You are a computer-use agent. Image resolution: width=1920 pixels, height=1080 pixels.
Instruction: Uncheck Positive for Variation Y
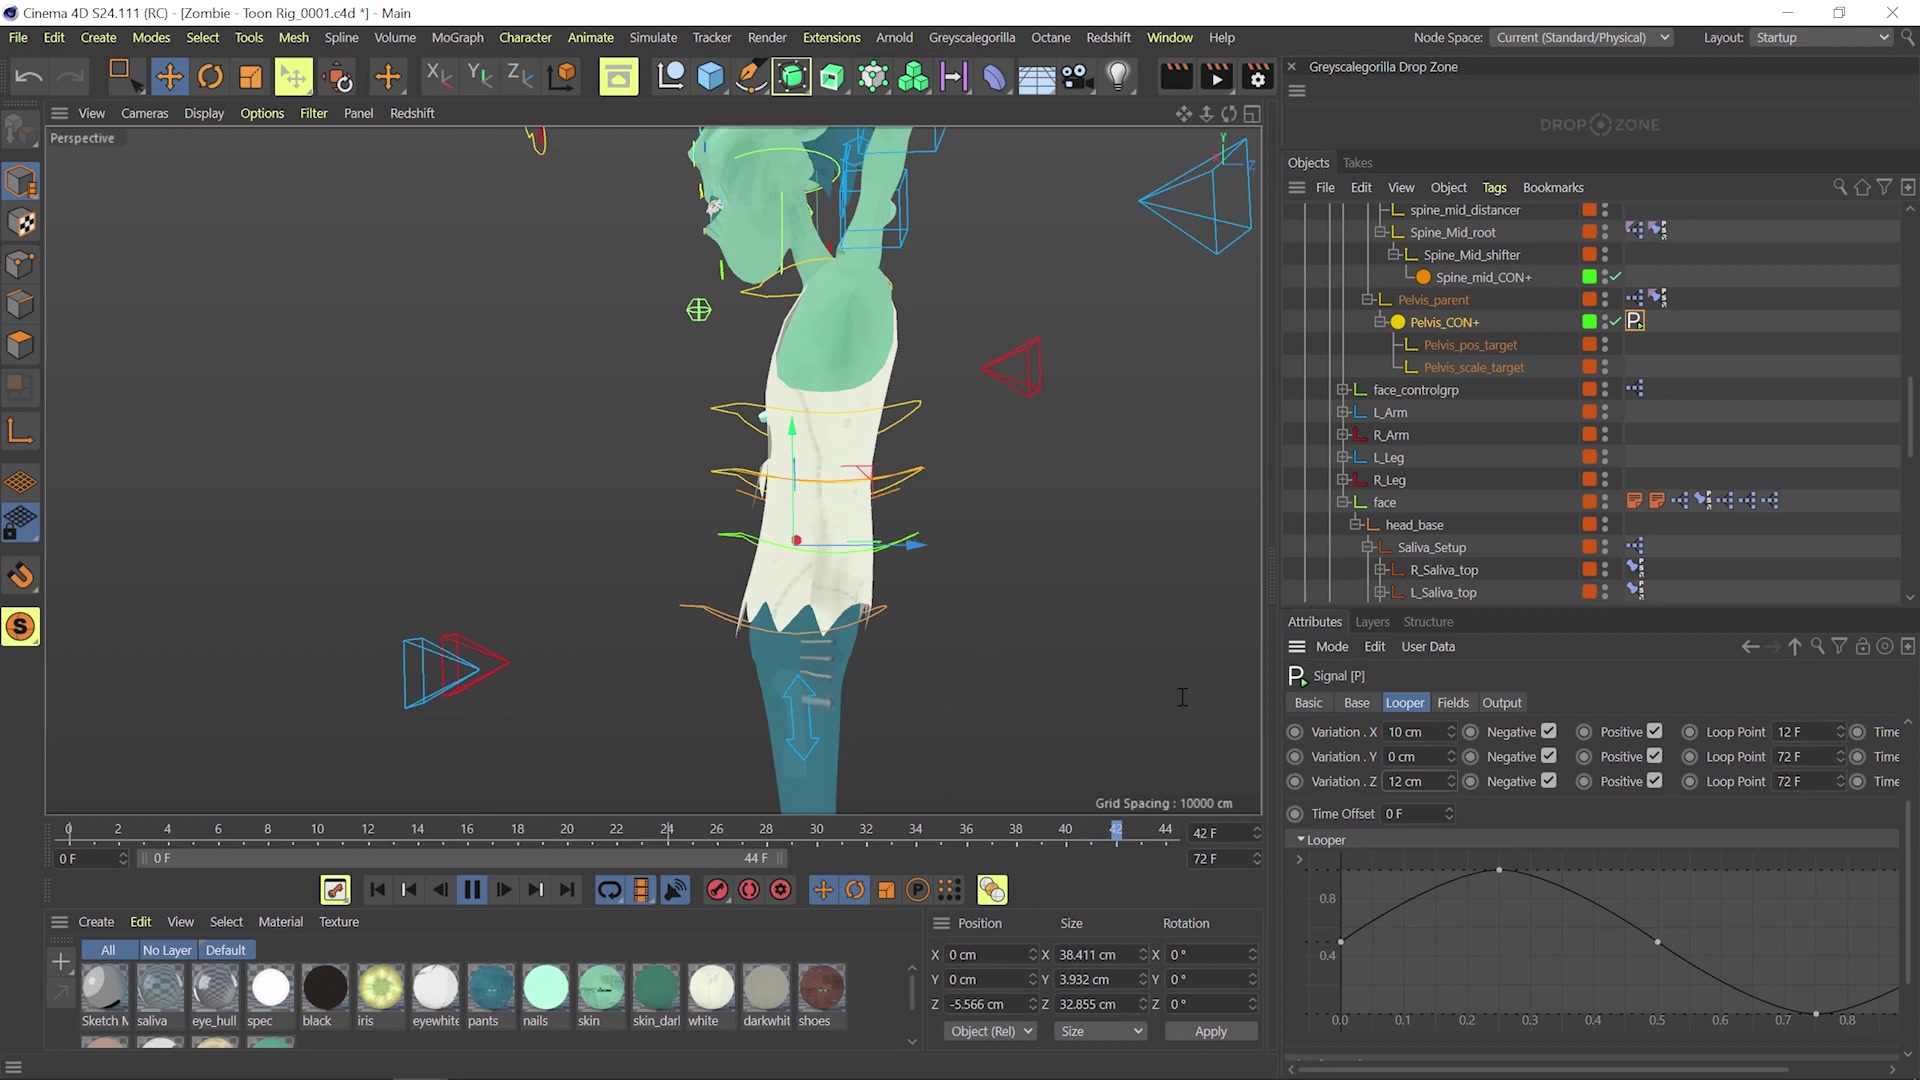point(1655,756)
